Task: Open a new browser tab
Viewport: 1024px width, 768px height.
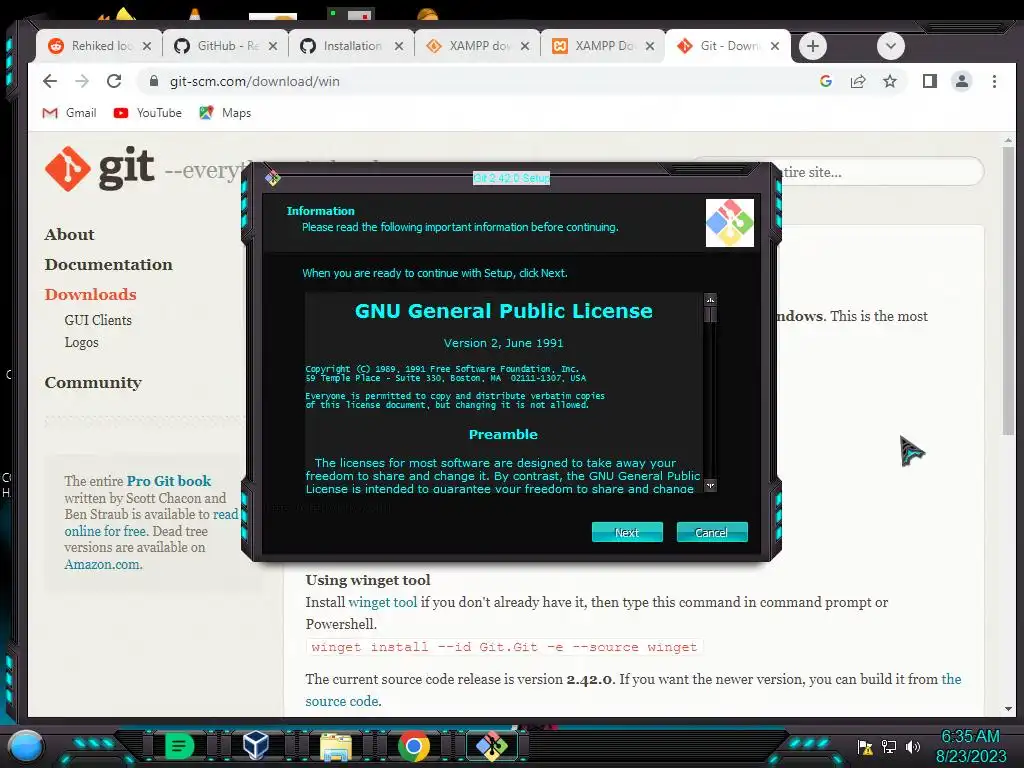Action: point(813,46)
